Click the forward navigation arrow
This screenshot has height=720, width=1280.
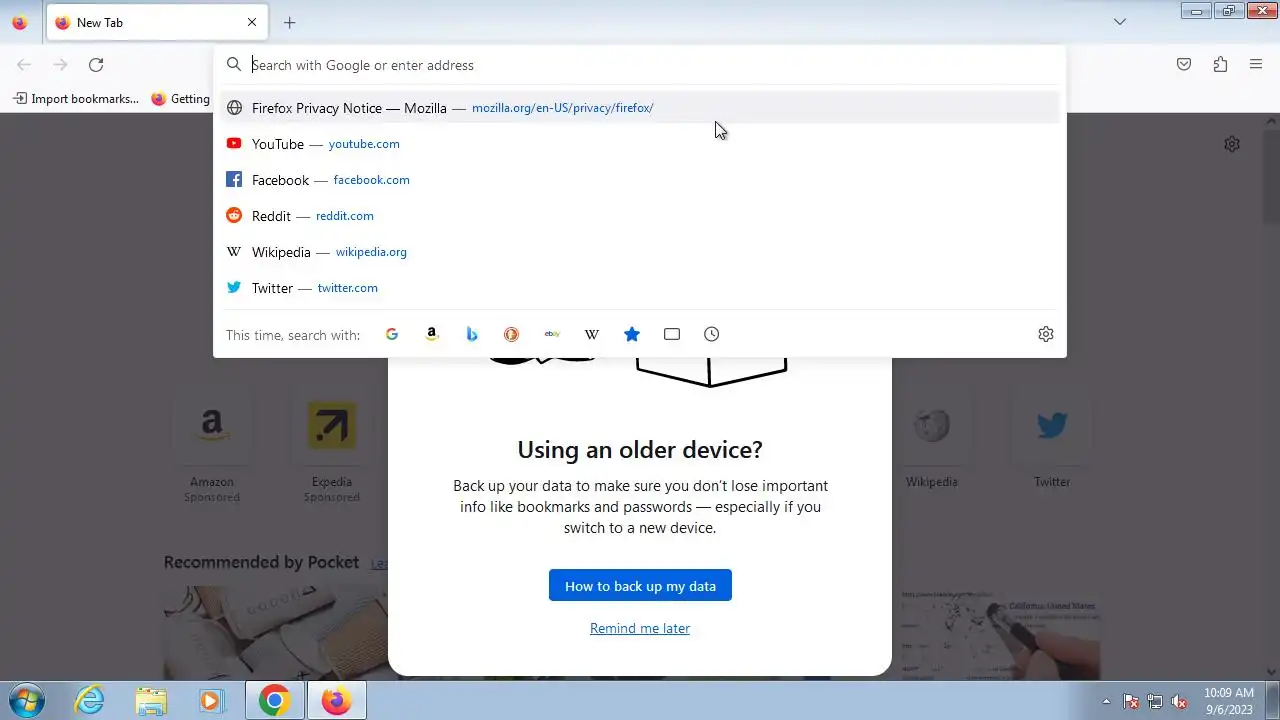click(x=60, y=65)
